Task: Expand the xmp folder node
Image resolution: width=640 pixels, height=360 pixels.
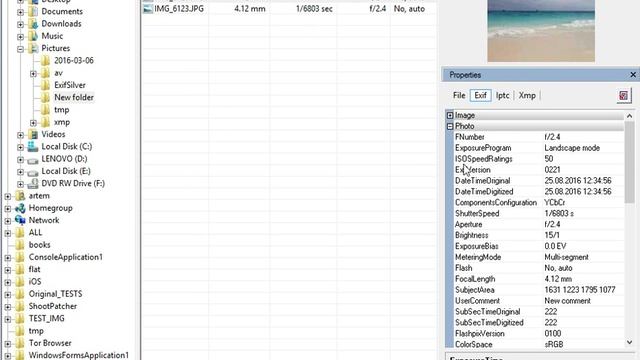Action: (x=33, y=123)
